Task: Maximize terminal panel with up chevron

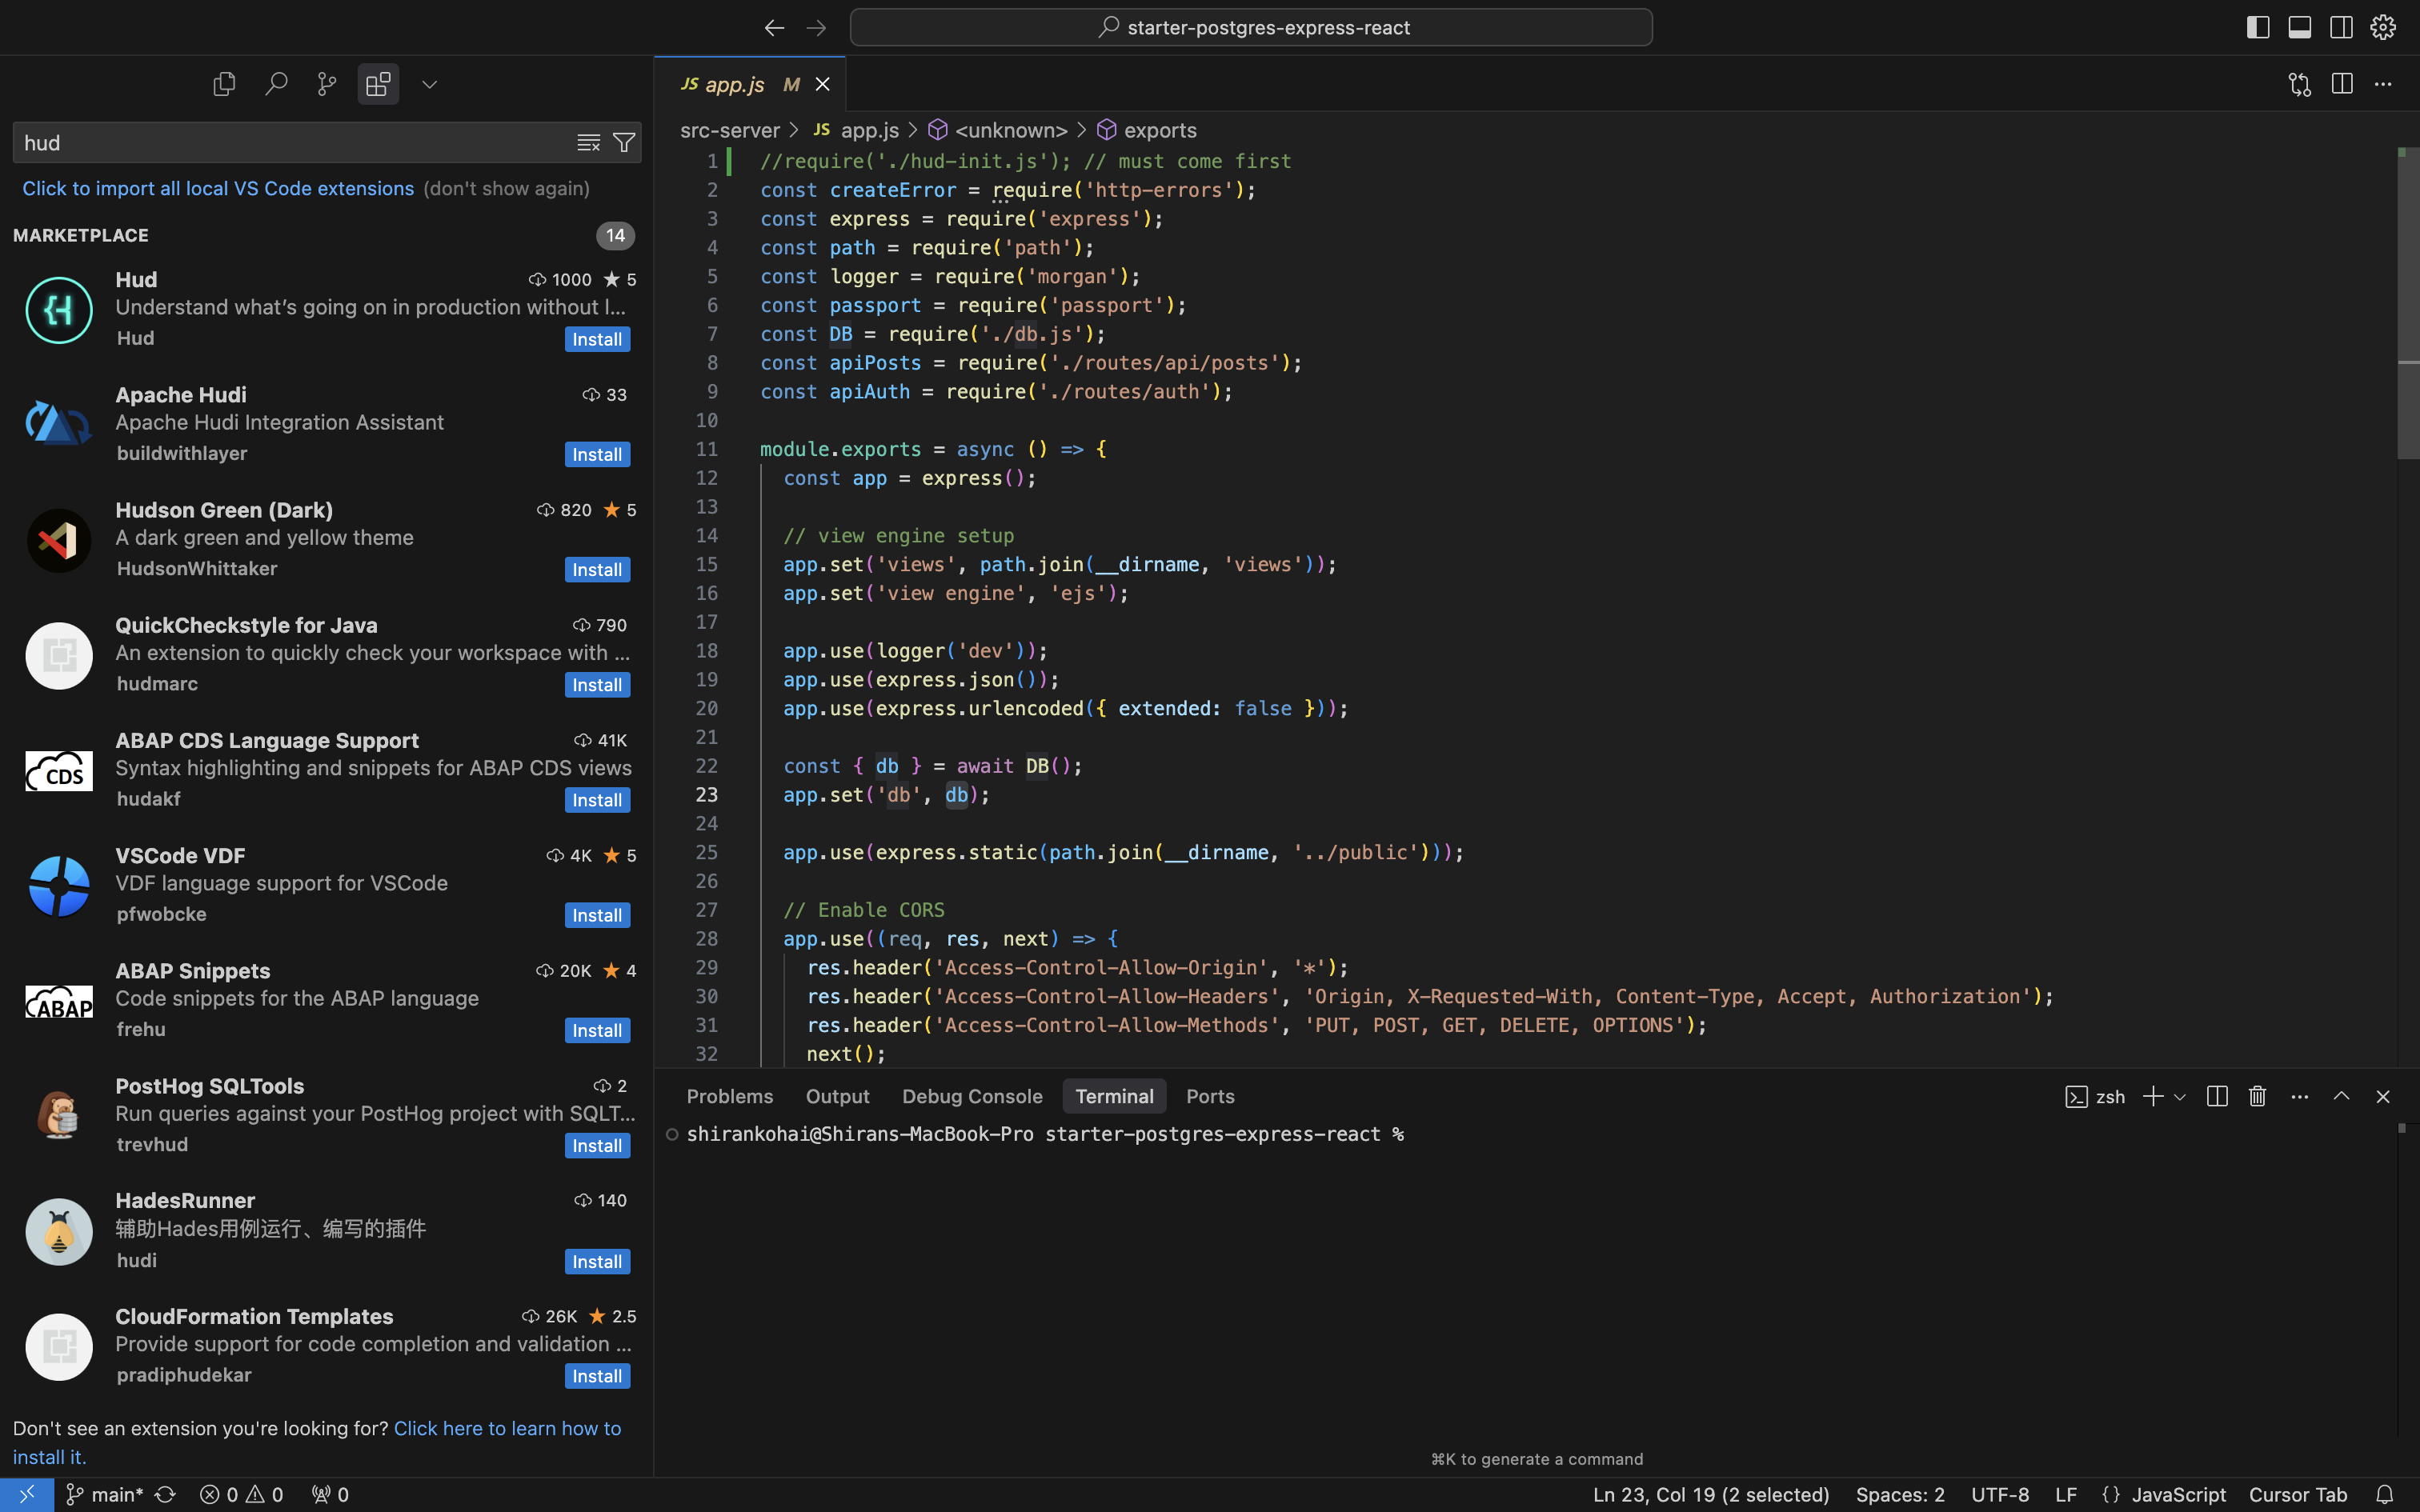Action: [2341, 1096]
